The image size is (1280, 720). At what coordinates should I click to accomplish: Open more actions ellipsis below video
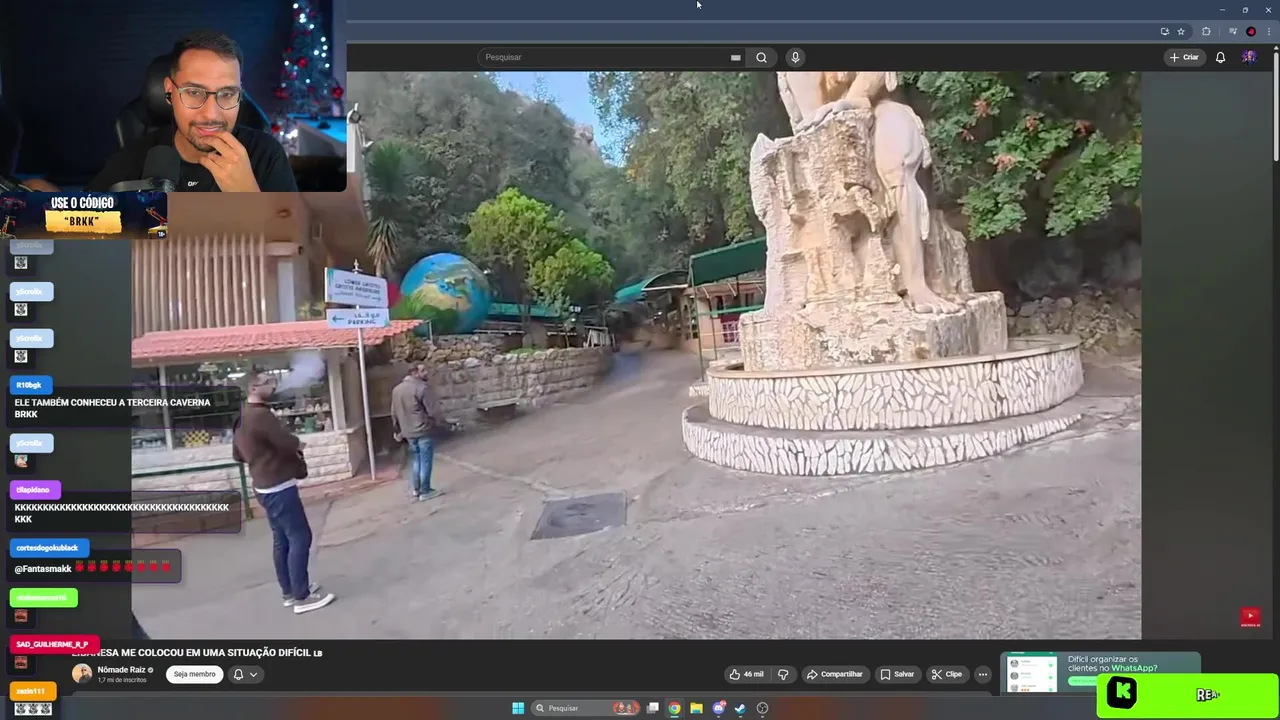(982, 674)
